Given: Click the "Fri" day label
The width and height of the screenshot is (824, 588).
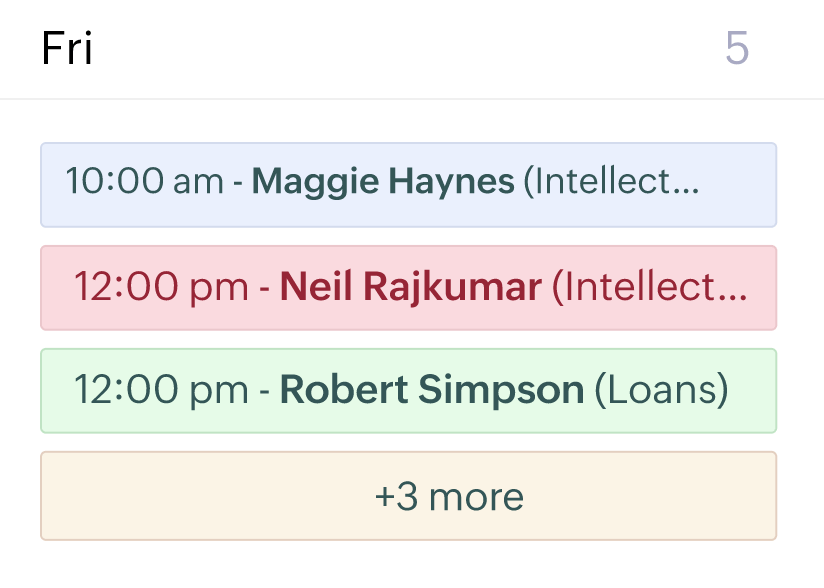Looking at the screenshot, I should click(x=67, y=49).
